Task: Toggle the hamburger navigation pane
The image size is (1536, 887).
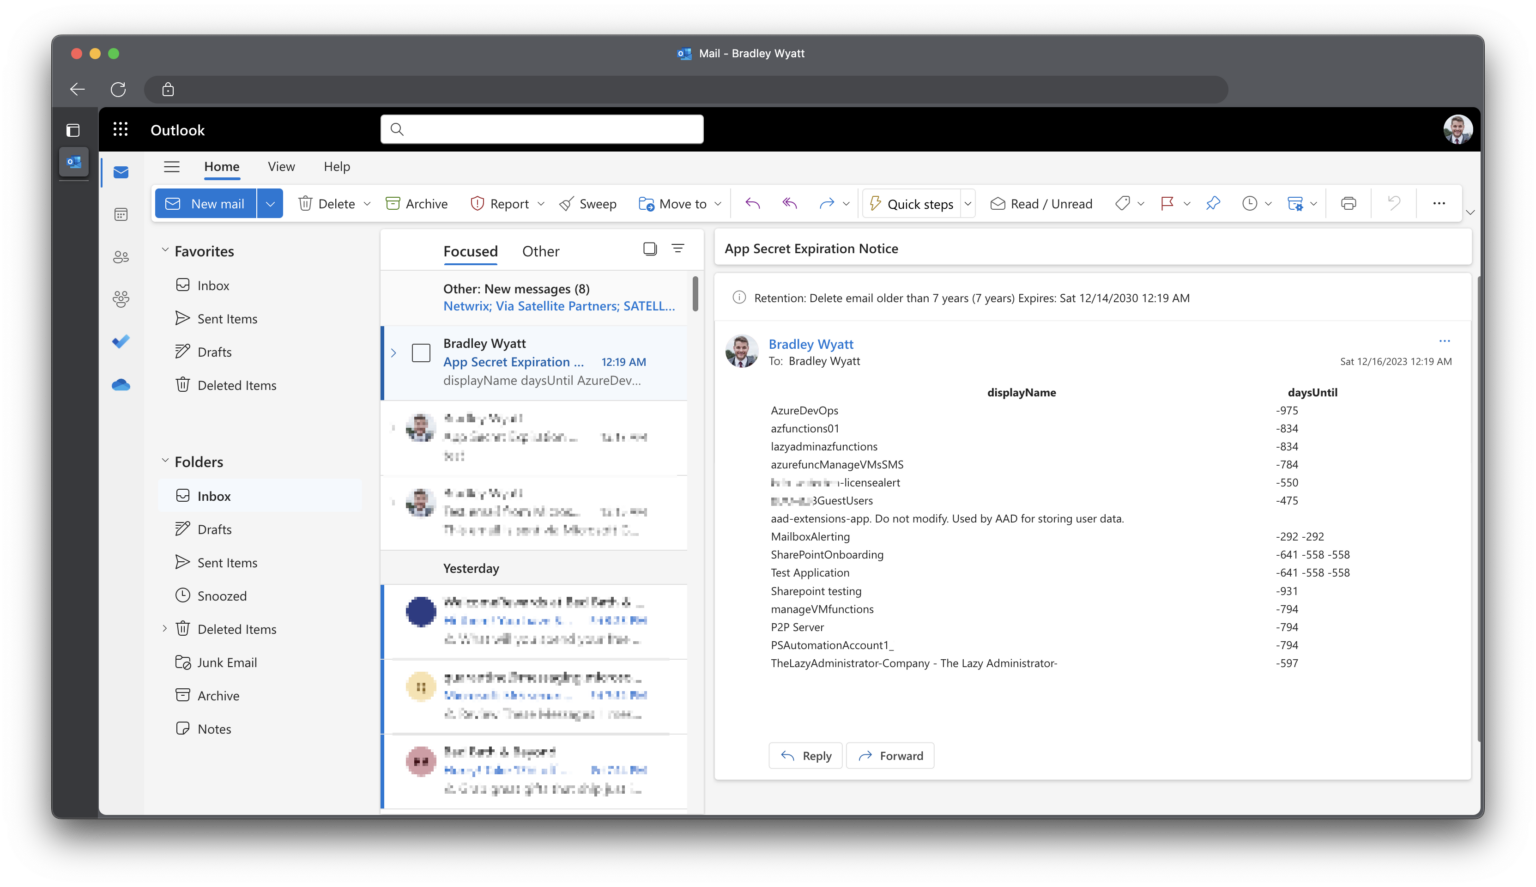Action: point(172,167)
